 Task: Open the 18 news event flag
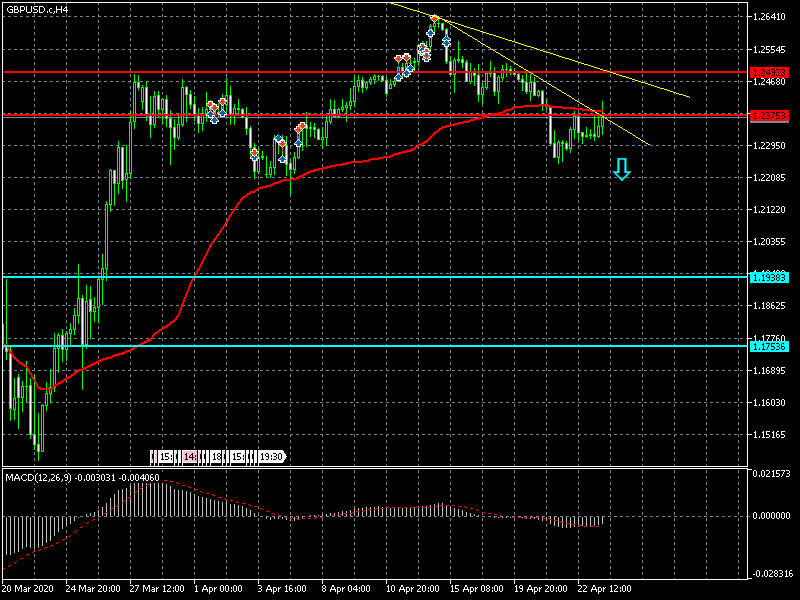pyautogui.click(x=216, y=457)
